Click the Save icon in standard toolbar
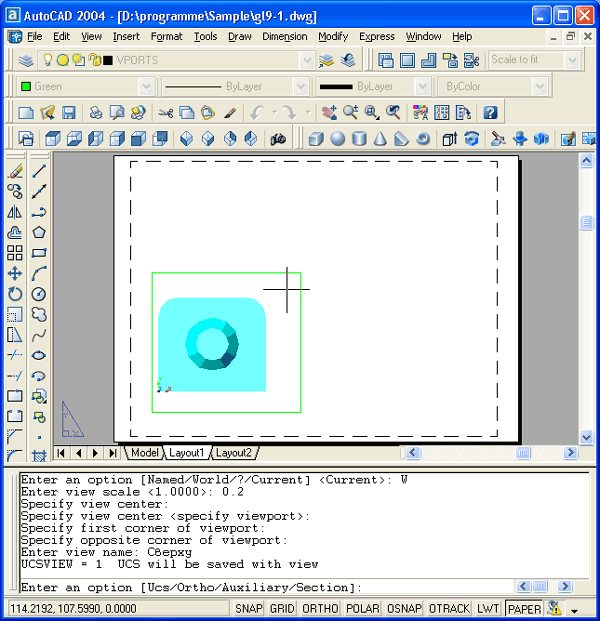 (69, 112)
